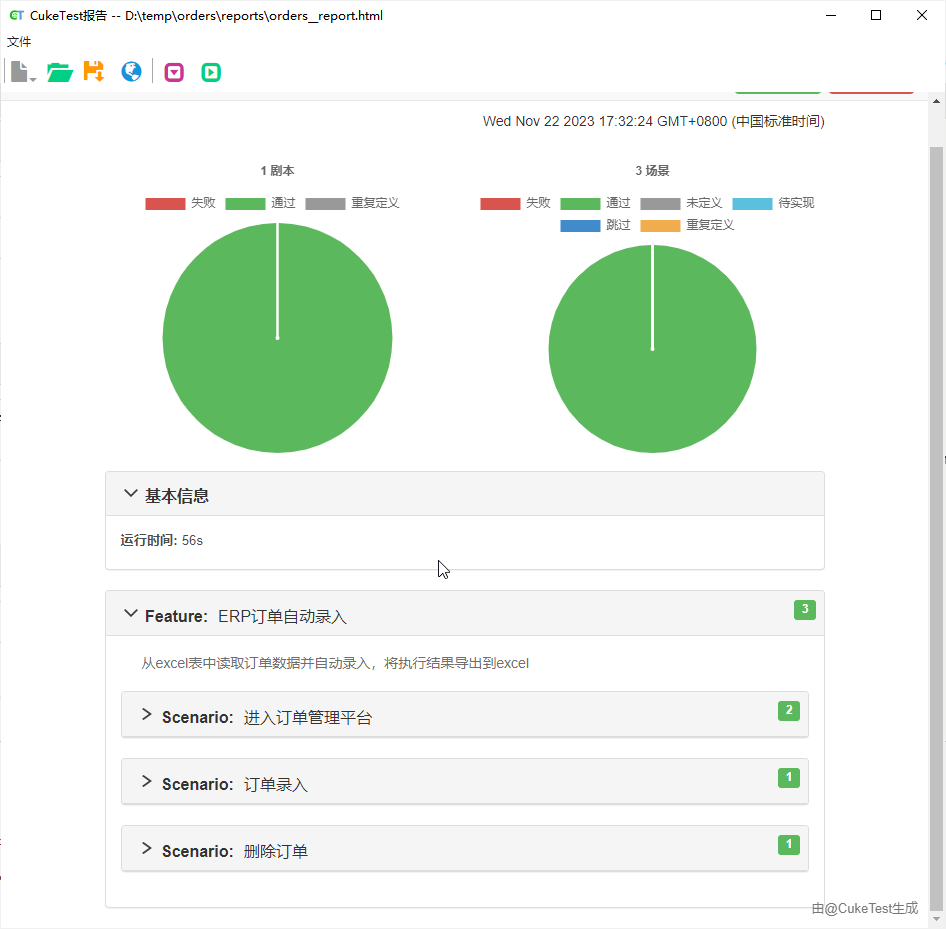Open a report with the green folder icon
Image resolution: width=946 pixels, height=929 pixels.
60,72
